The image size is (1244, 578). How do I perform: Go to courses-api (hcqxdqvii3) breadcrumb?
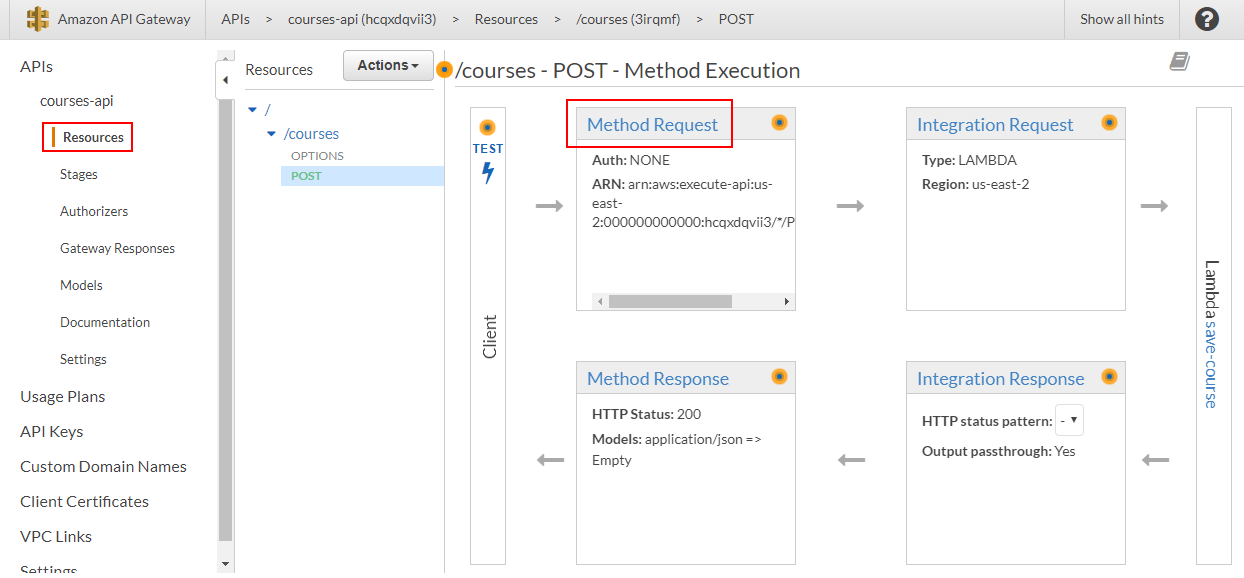coord(362,19)
